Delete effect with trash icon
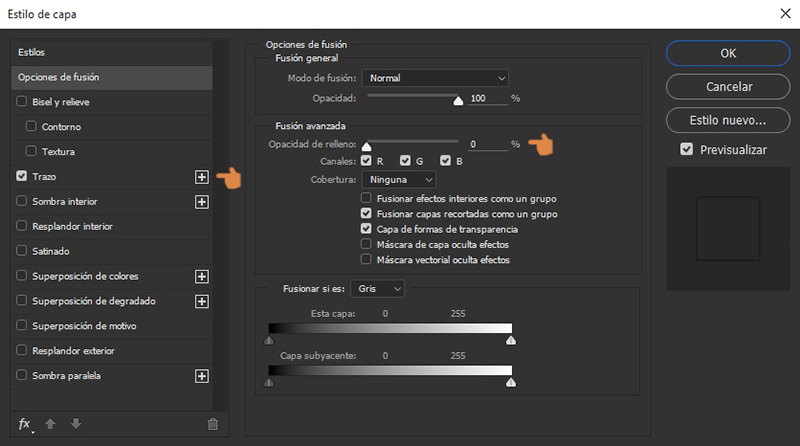Image resolution: width=800 pixels, height=446 pixels. (213, 424)
